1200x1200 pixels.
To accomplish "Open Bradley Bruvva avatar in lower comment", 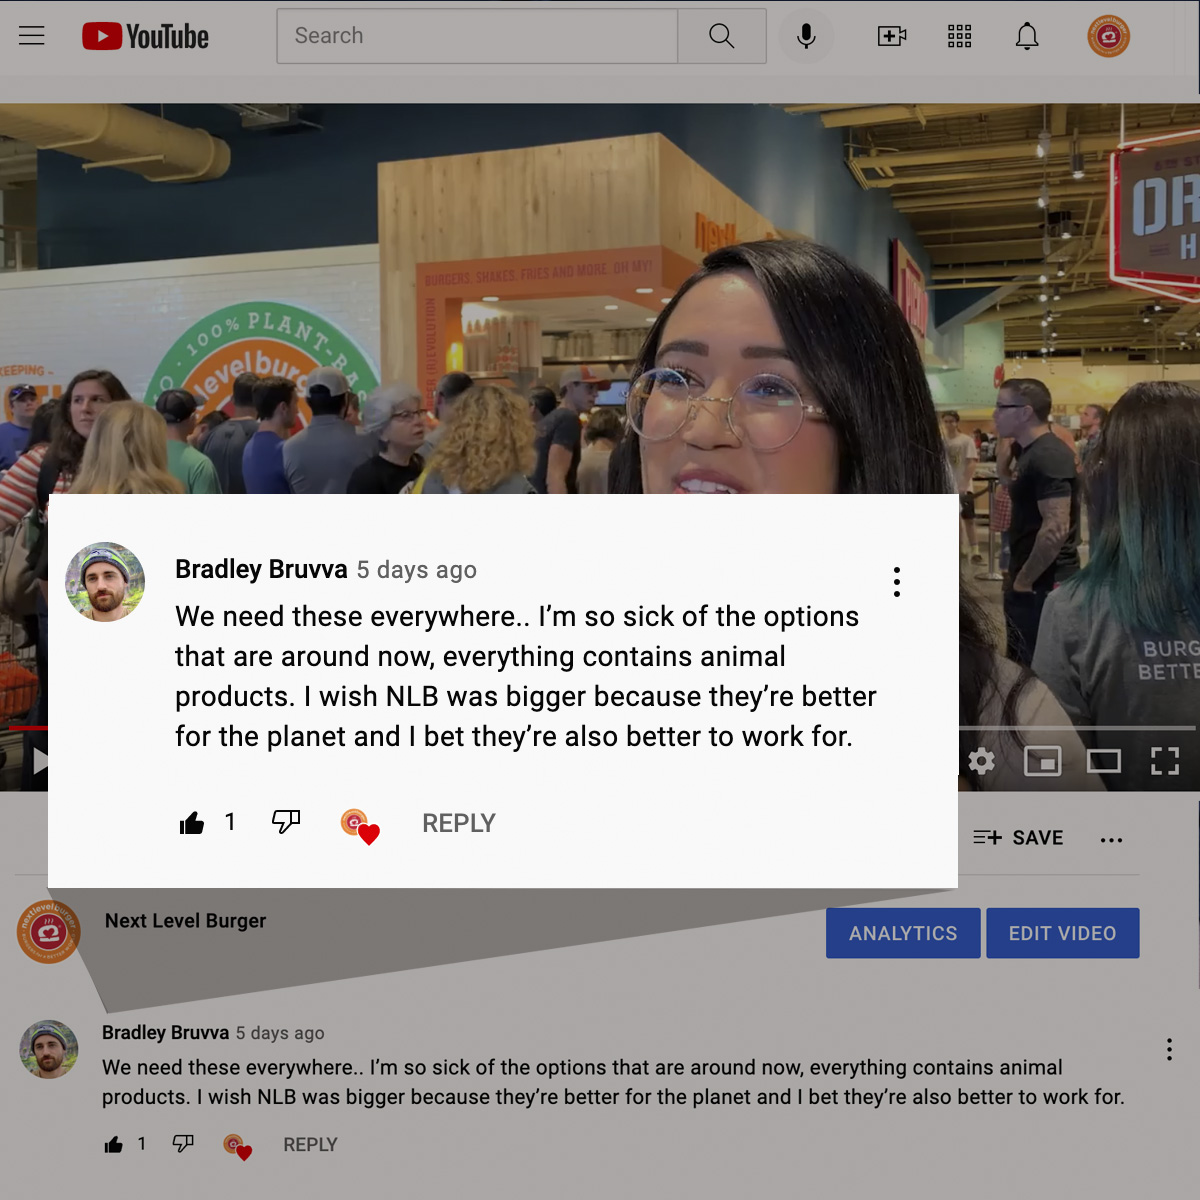I will click(x=49, y=1049).
